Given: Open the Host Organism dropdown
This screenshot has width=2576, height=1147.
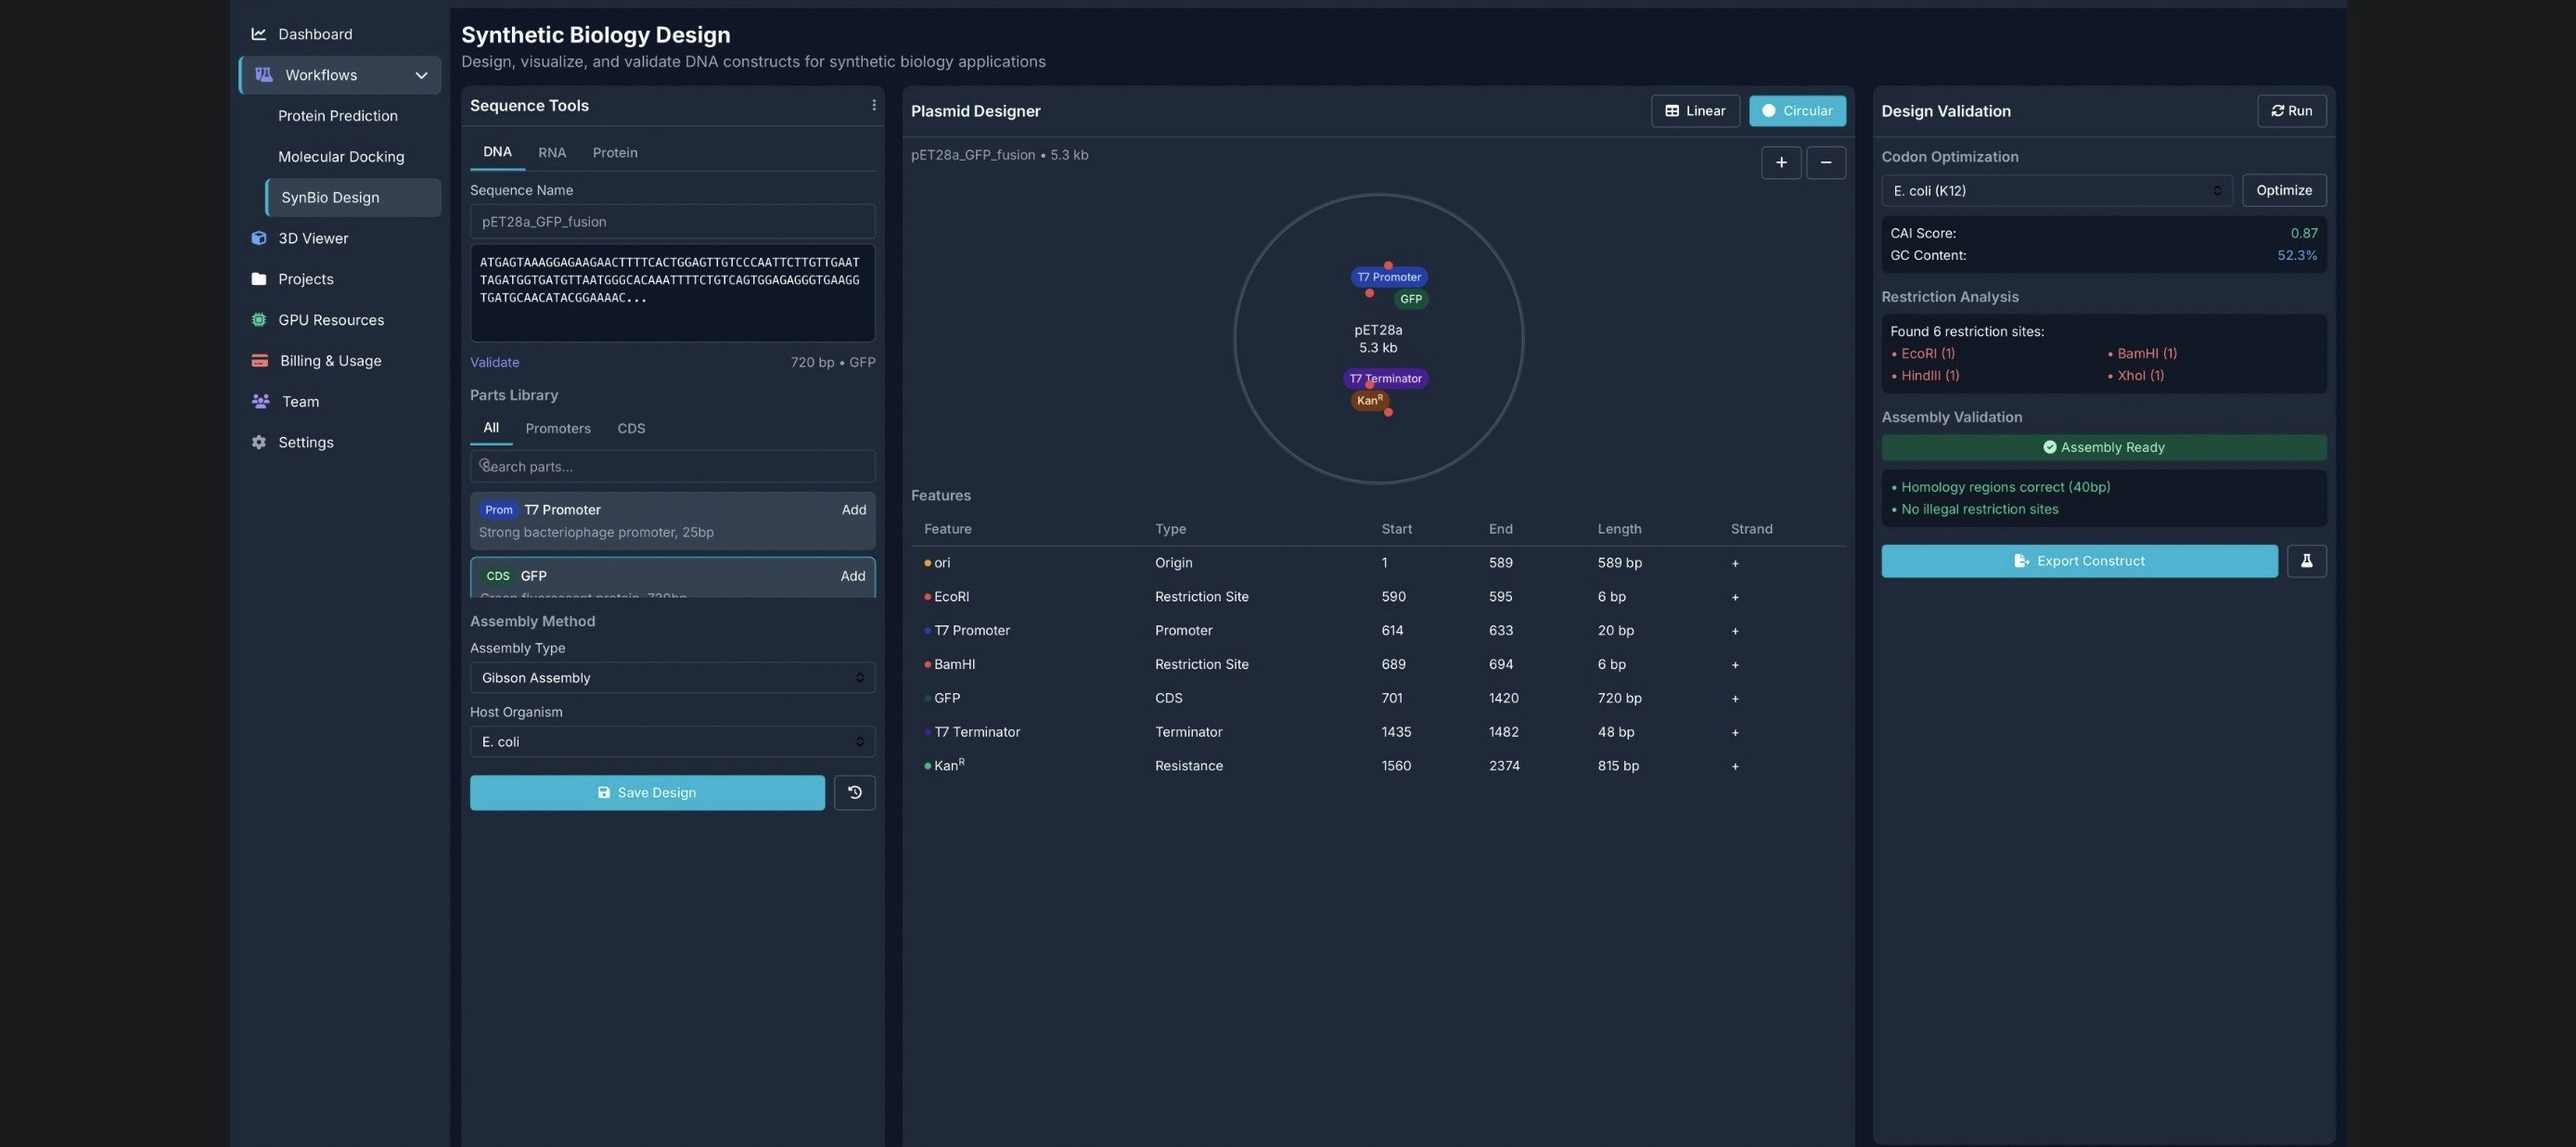Looking at the screenshot, I should click(671, 741).
